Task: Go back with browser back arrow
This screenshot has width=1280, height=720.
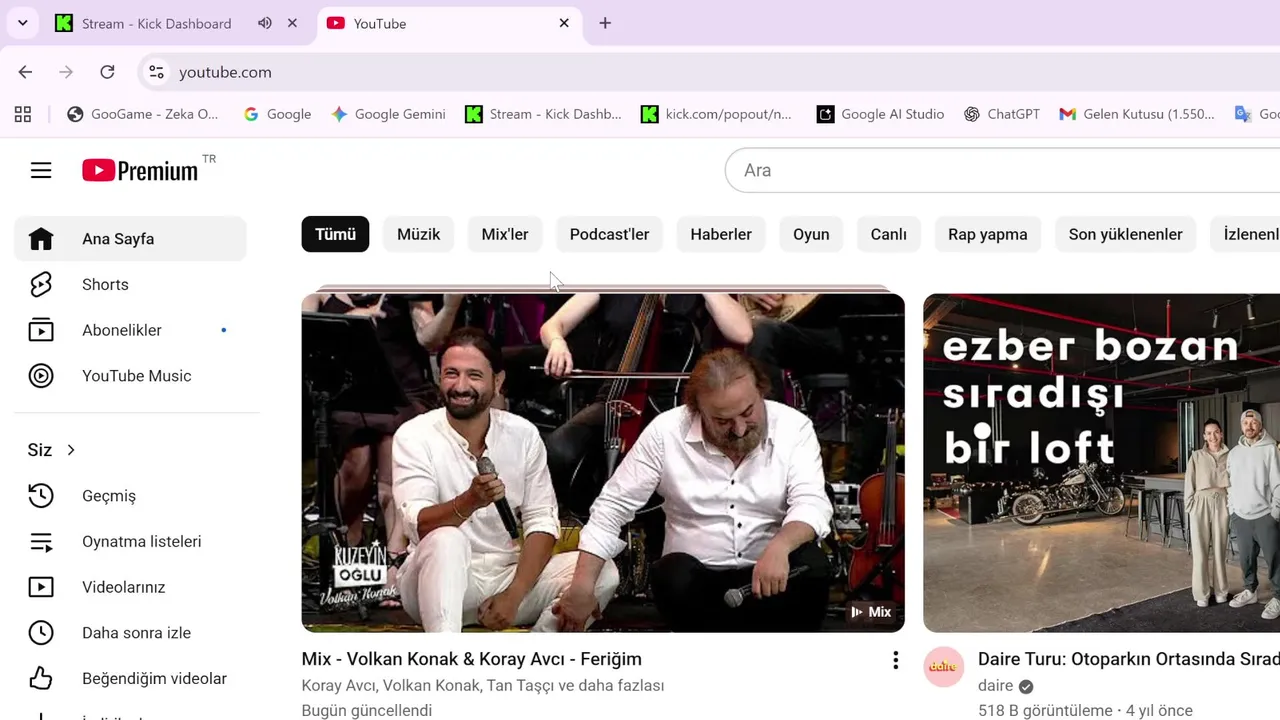Action: tap(25, 72)
